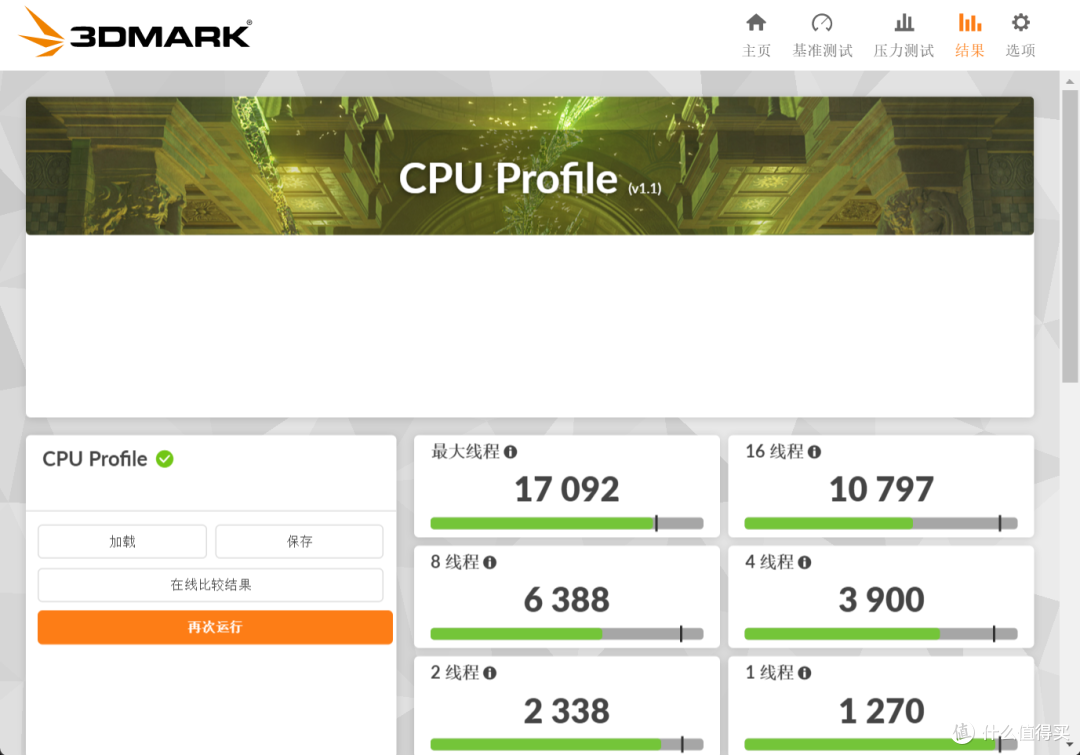This screenshot has width=1080, height=755.
Task: Click the CPU Profile banner image
Action: 530,165
